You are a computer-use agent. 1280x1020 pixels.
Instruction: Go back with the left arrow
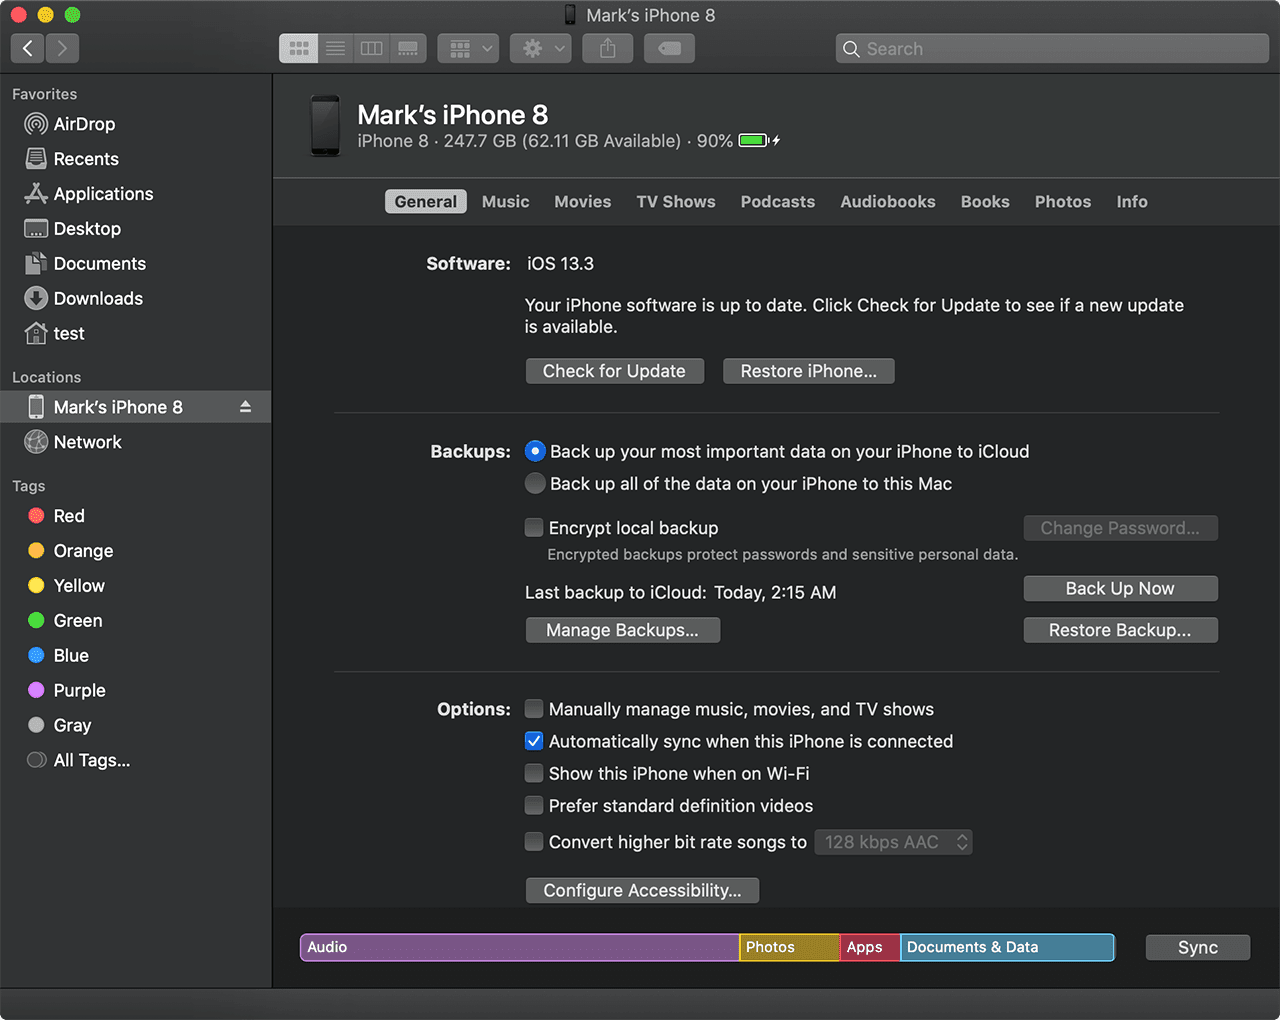(x=28, y=48)
